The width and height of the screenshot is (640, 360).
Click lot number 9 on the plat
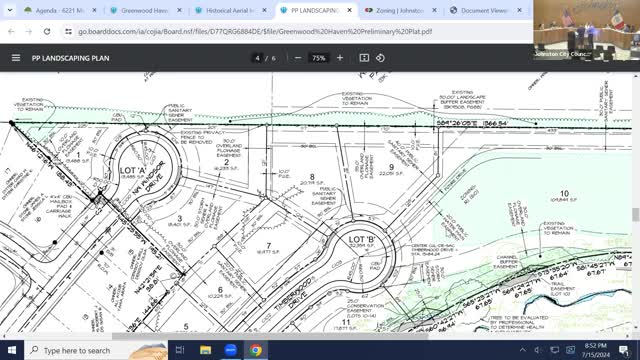click(391, 167)
